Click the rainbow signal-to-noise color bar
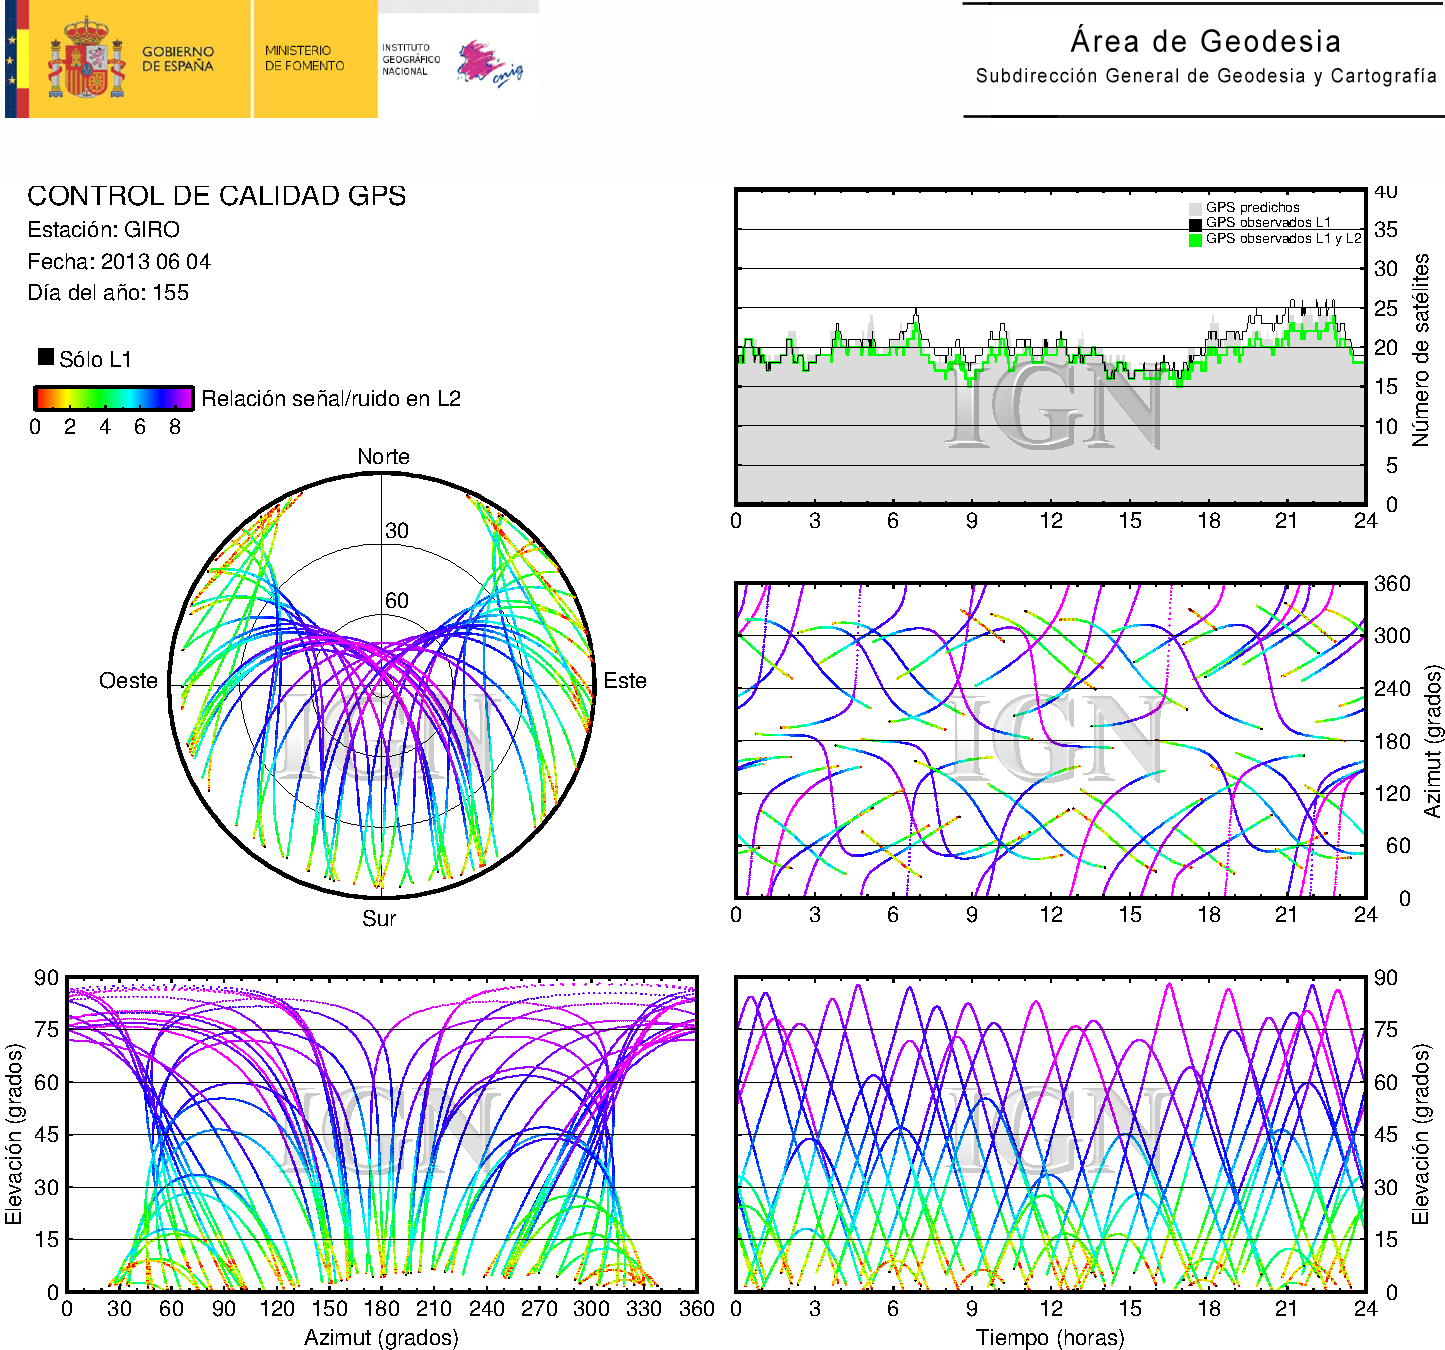1445x1350 pixels. (x=113, y=398)
